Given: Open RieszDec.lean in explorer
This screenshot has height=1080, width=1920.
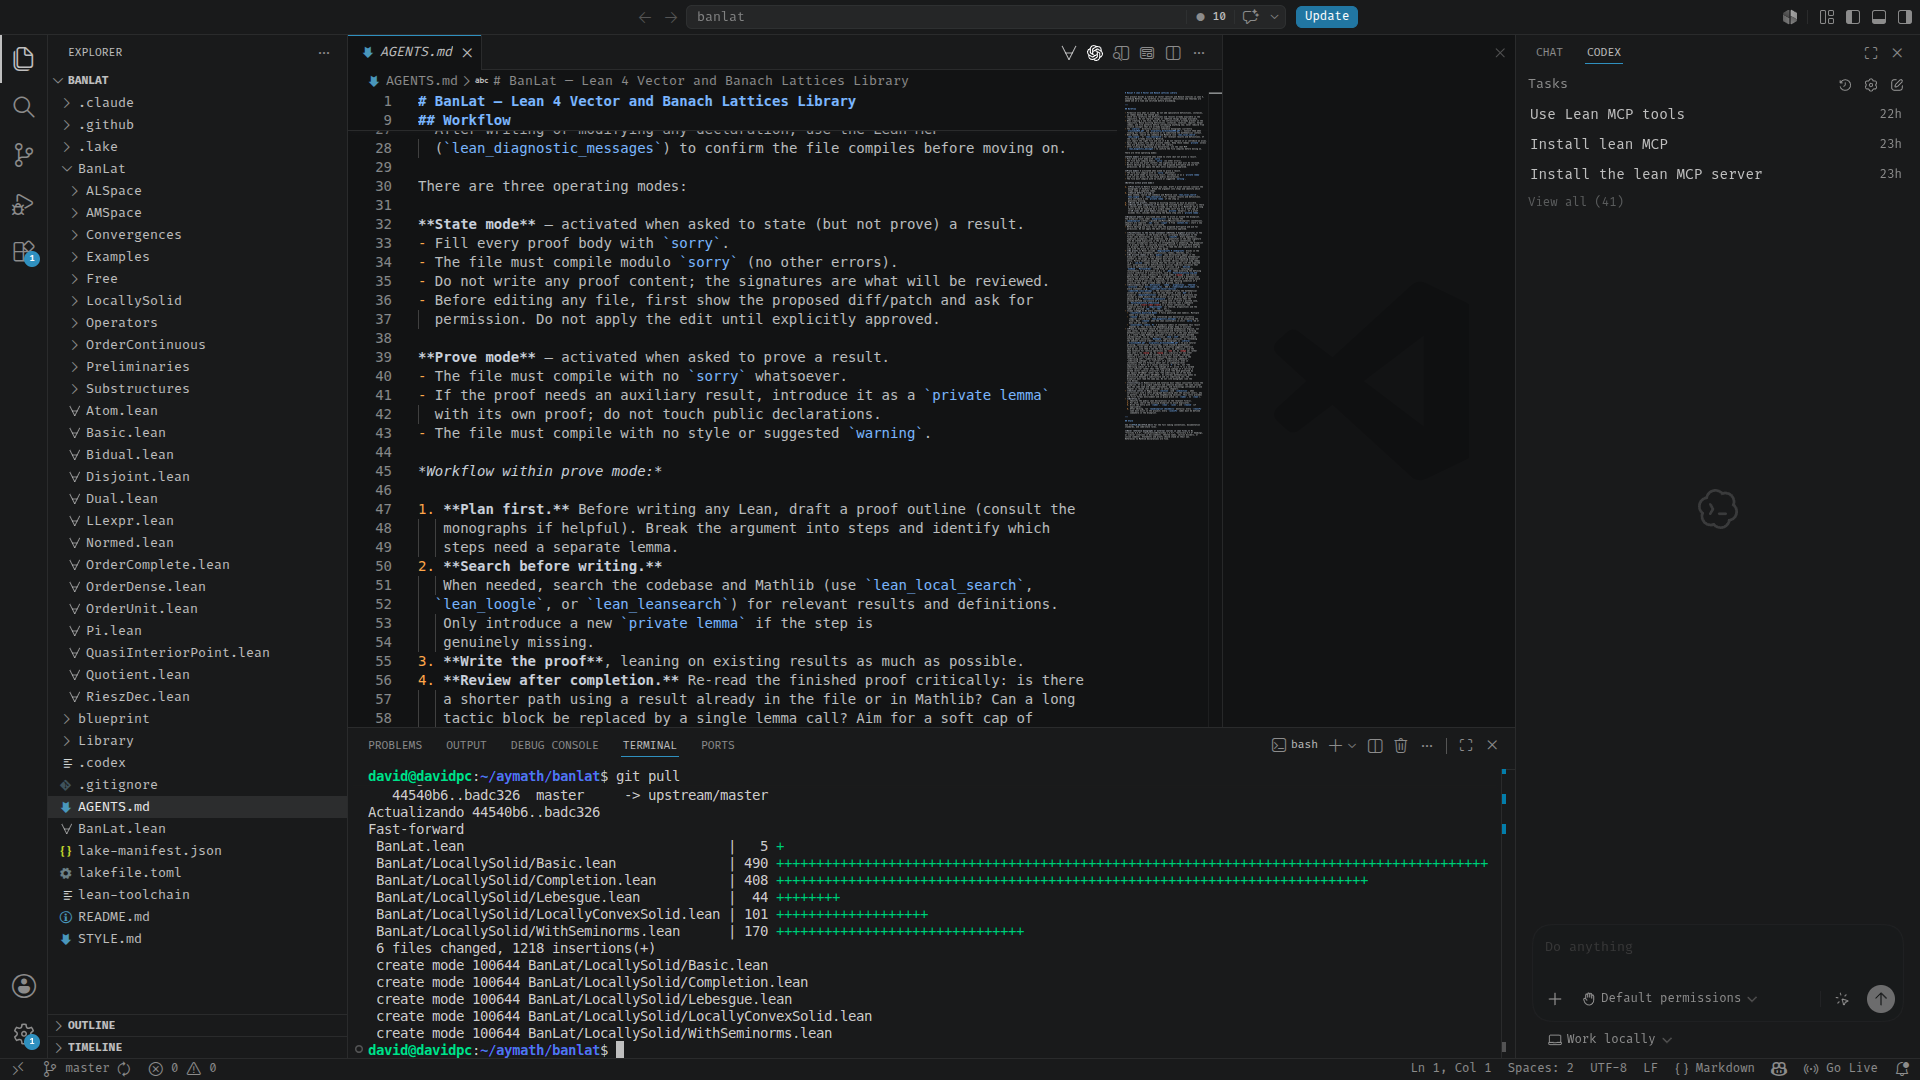Looking at the screenshot, I should pos(138,697).
